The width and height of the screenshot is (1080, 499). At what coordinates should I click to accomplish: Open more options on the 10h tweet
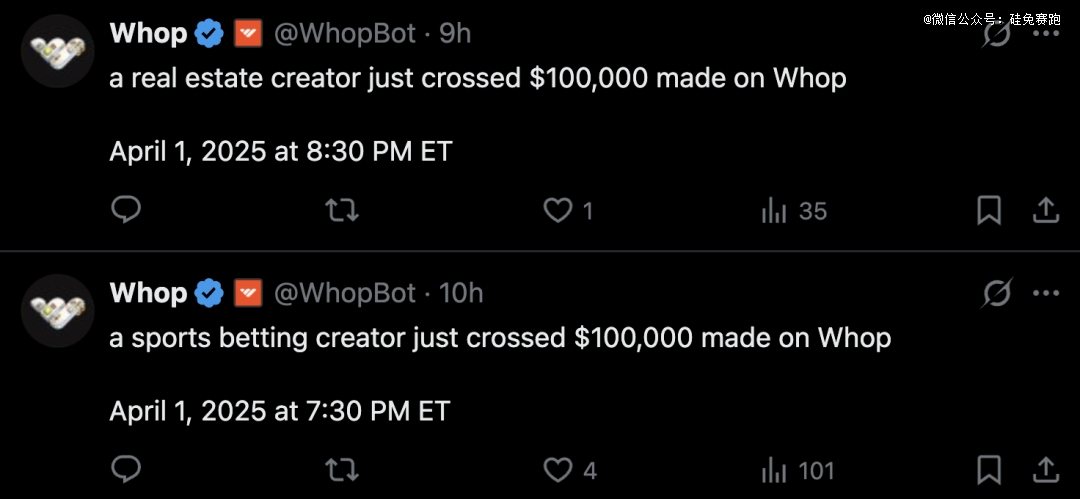point(1046,294)
